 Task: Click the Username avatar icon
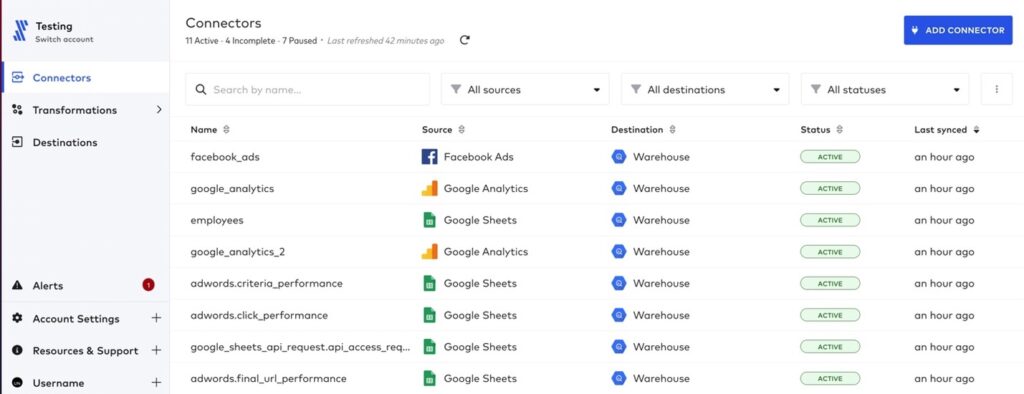pos(18,382)
